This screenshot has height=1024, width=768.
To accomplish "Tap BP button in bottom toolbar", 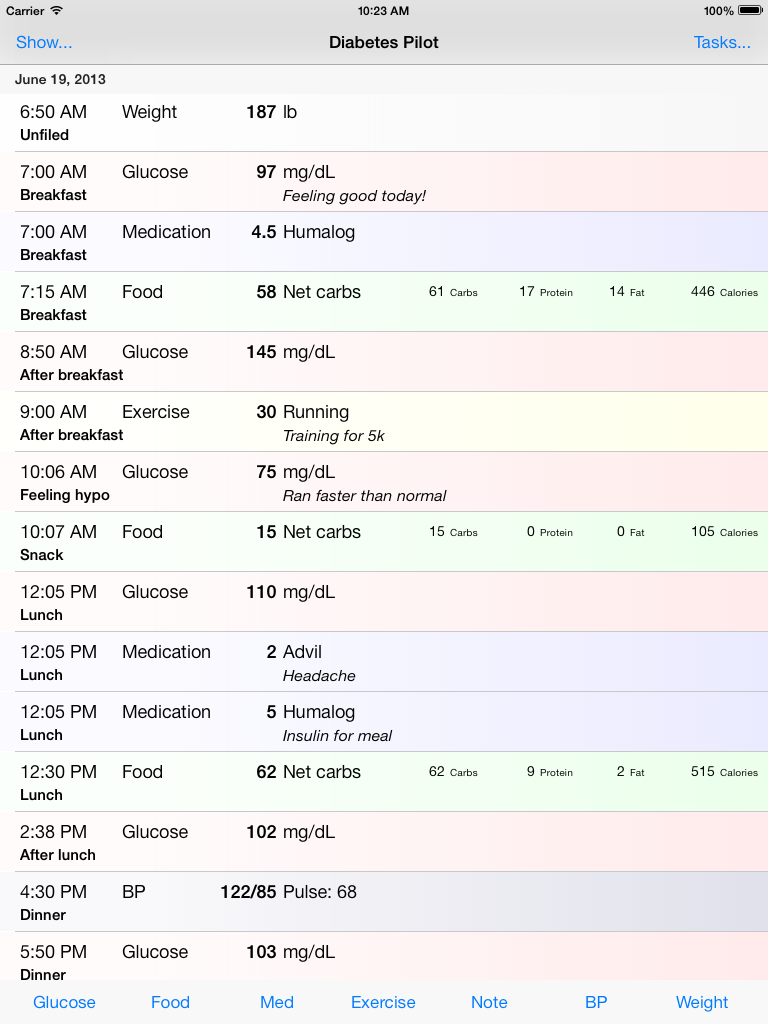I will pos(596,1002).
